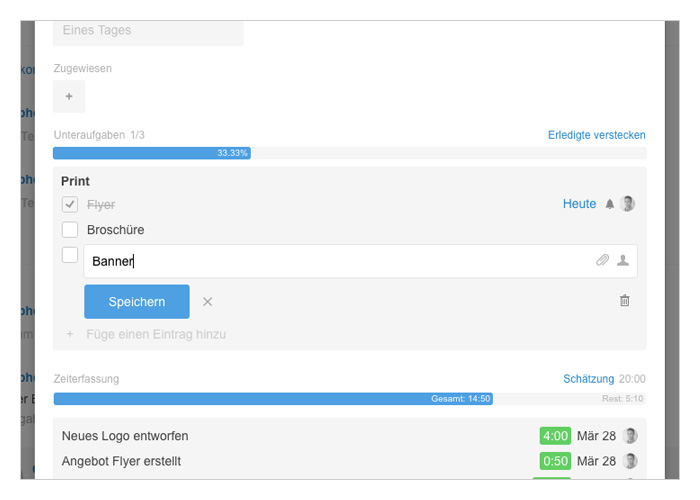Viewport: 700px width, 500px height.
Task: Cancel editing with the X icon
Action: (207, 302)
